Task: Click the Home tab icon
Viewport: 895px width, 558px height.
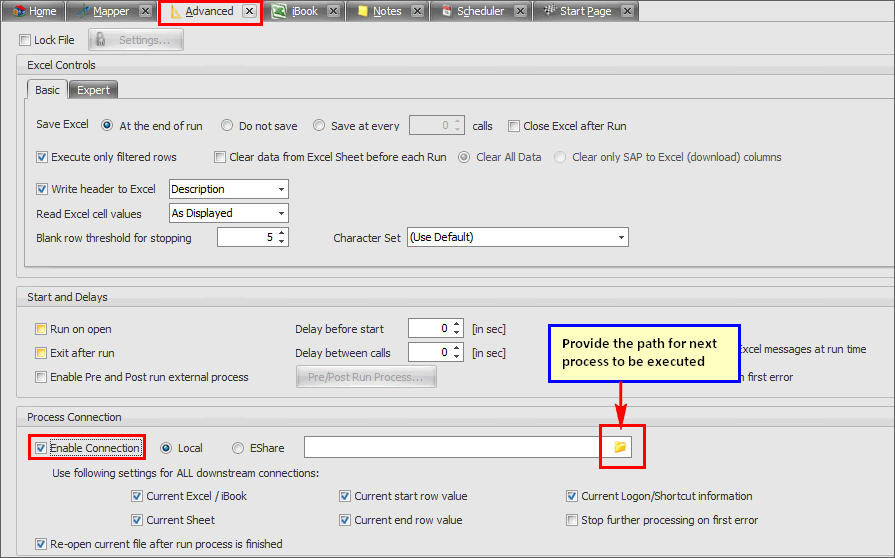Action: [18, 11]
